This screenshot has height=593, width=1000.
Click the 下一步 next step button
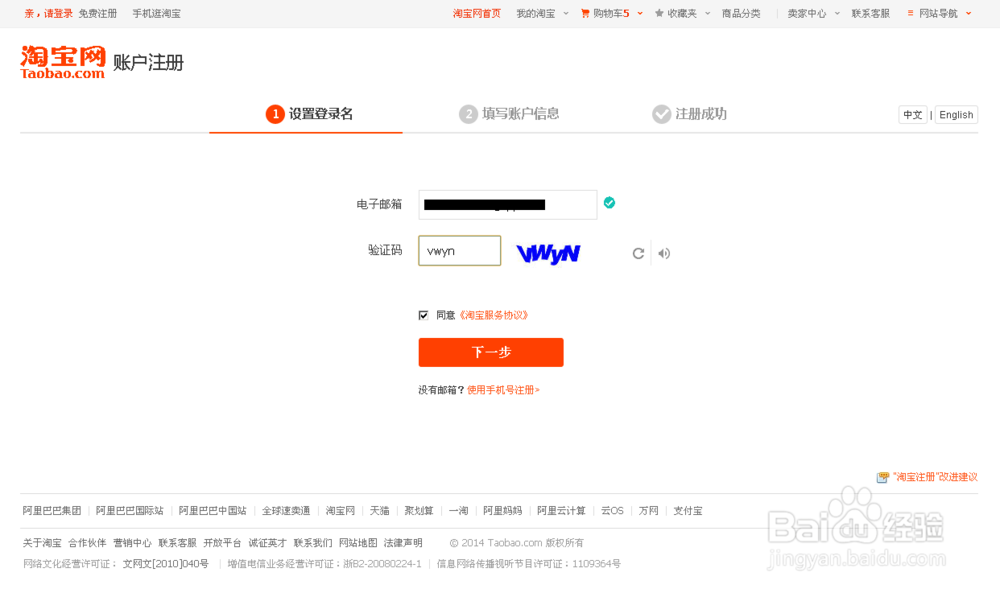pos(490,352)
